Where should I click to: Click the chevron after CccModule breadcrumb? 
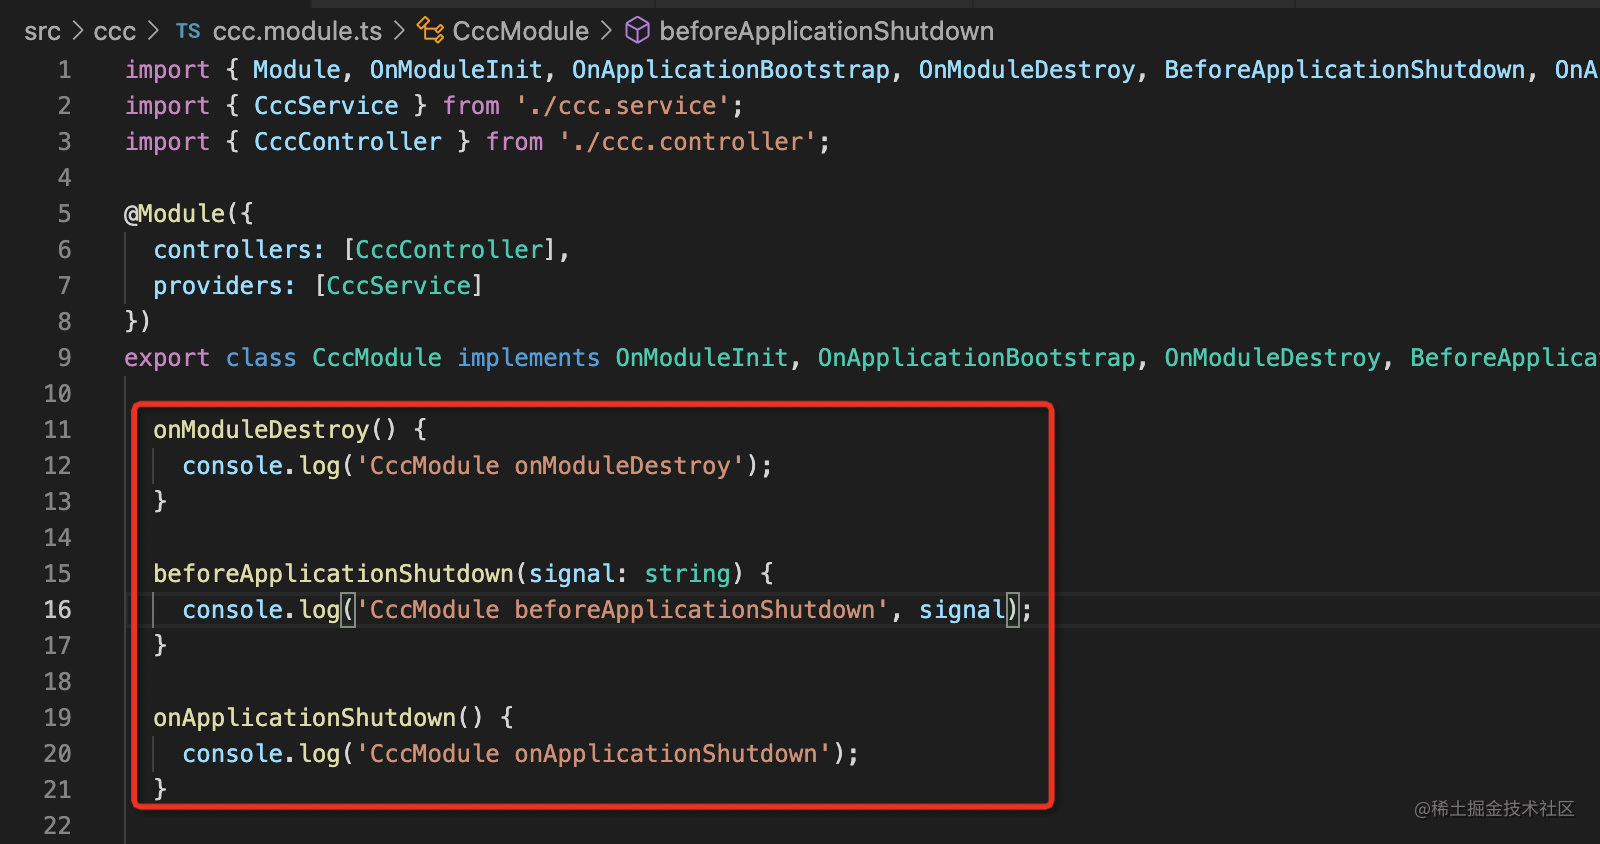606,31
